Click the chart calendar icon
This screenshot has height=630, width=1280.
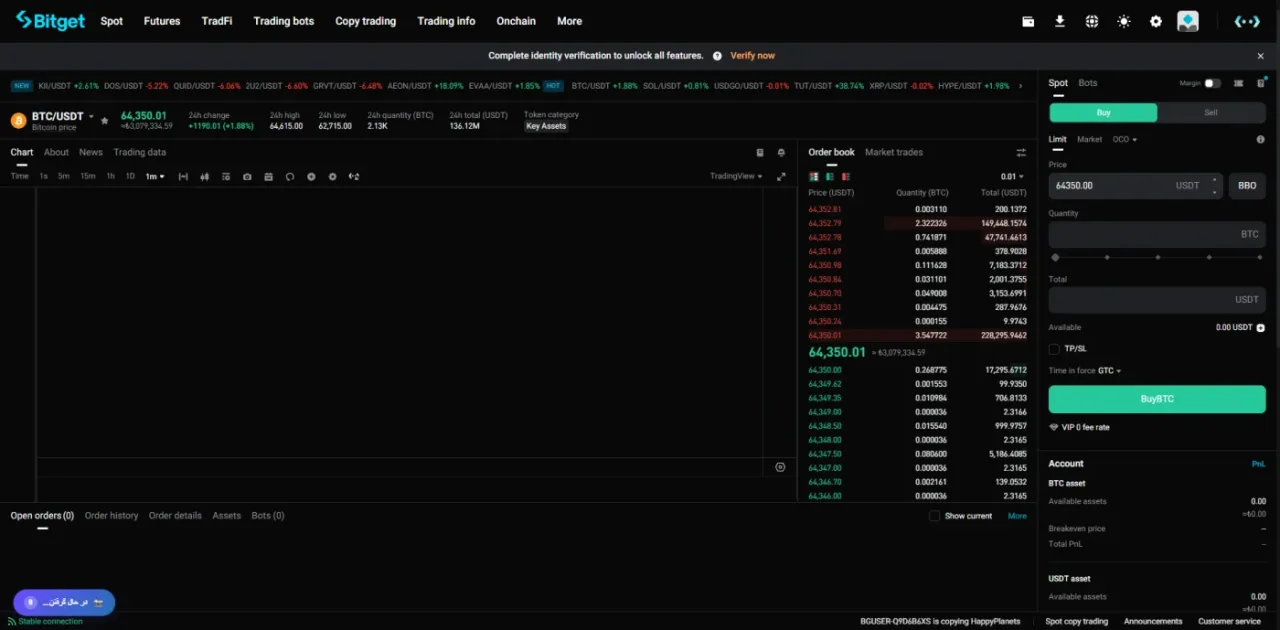268,177
